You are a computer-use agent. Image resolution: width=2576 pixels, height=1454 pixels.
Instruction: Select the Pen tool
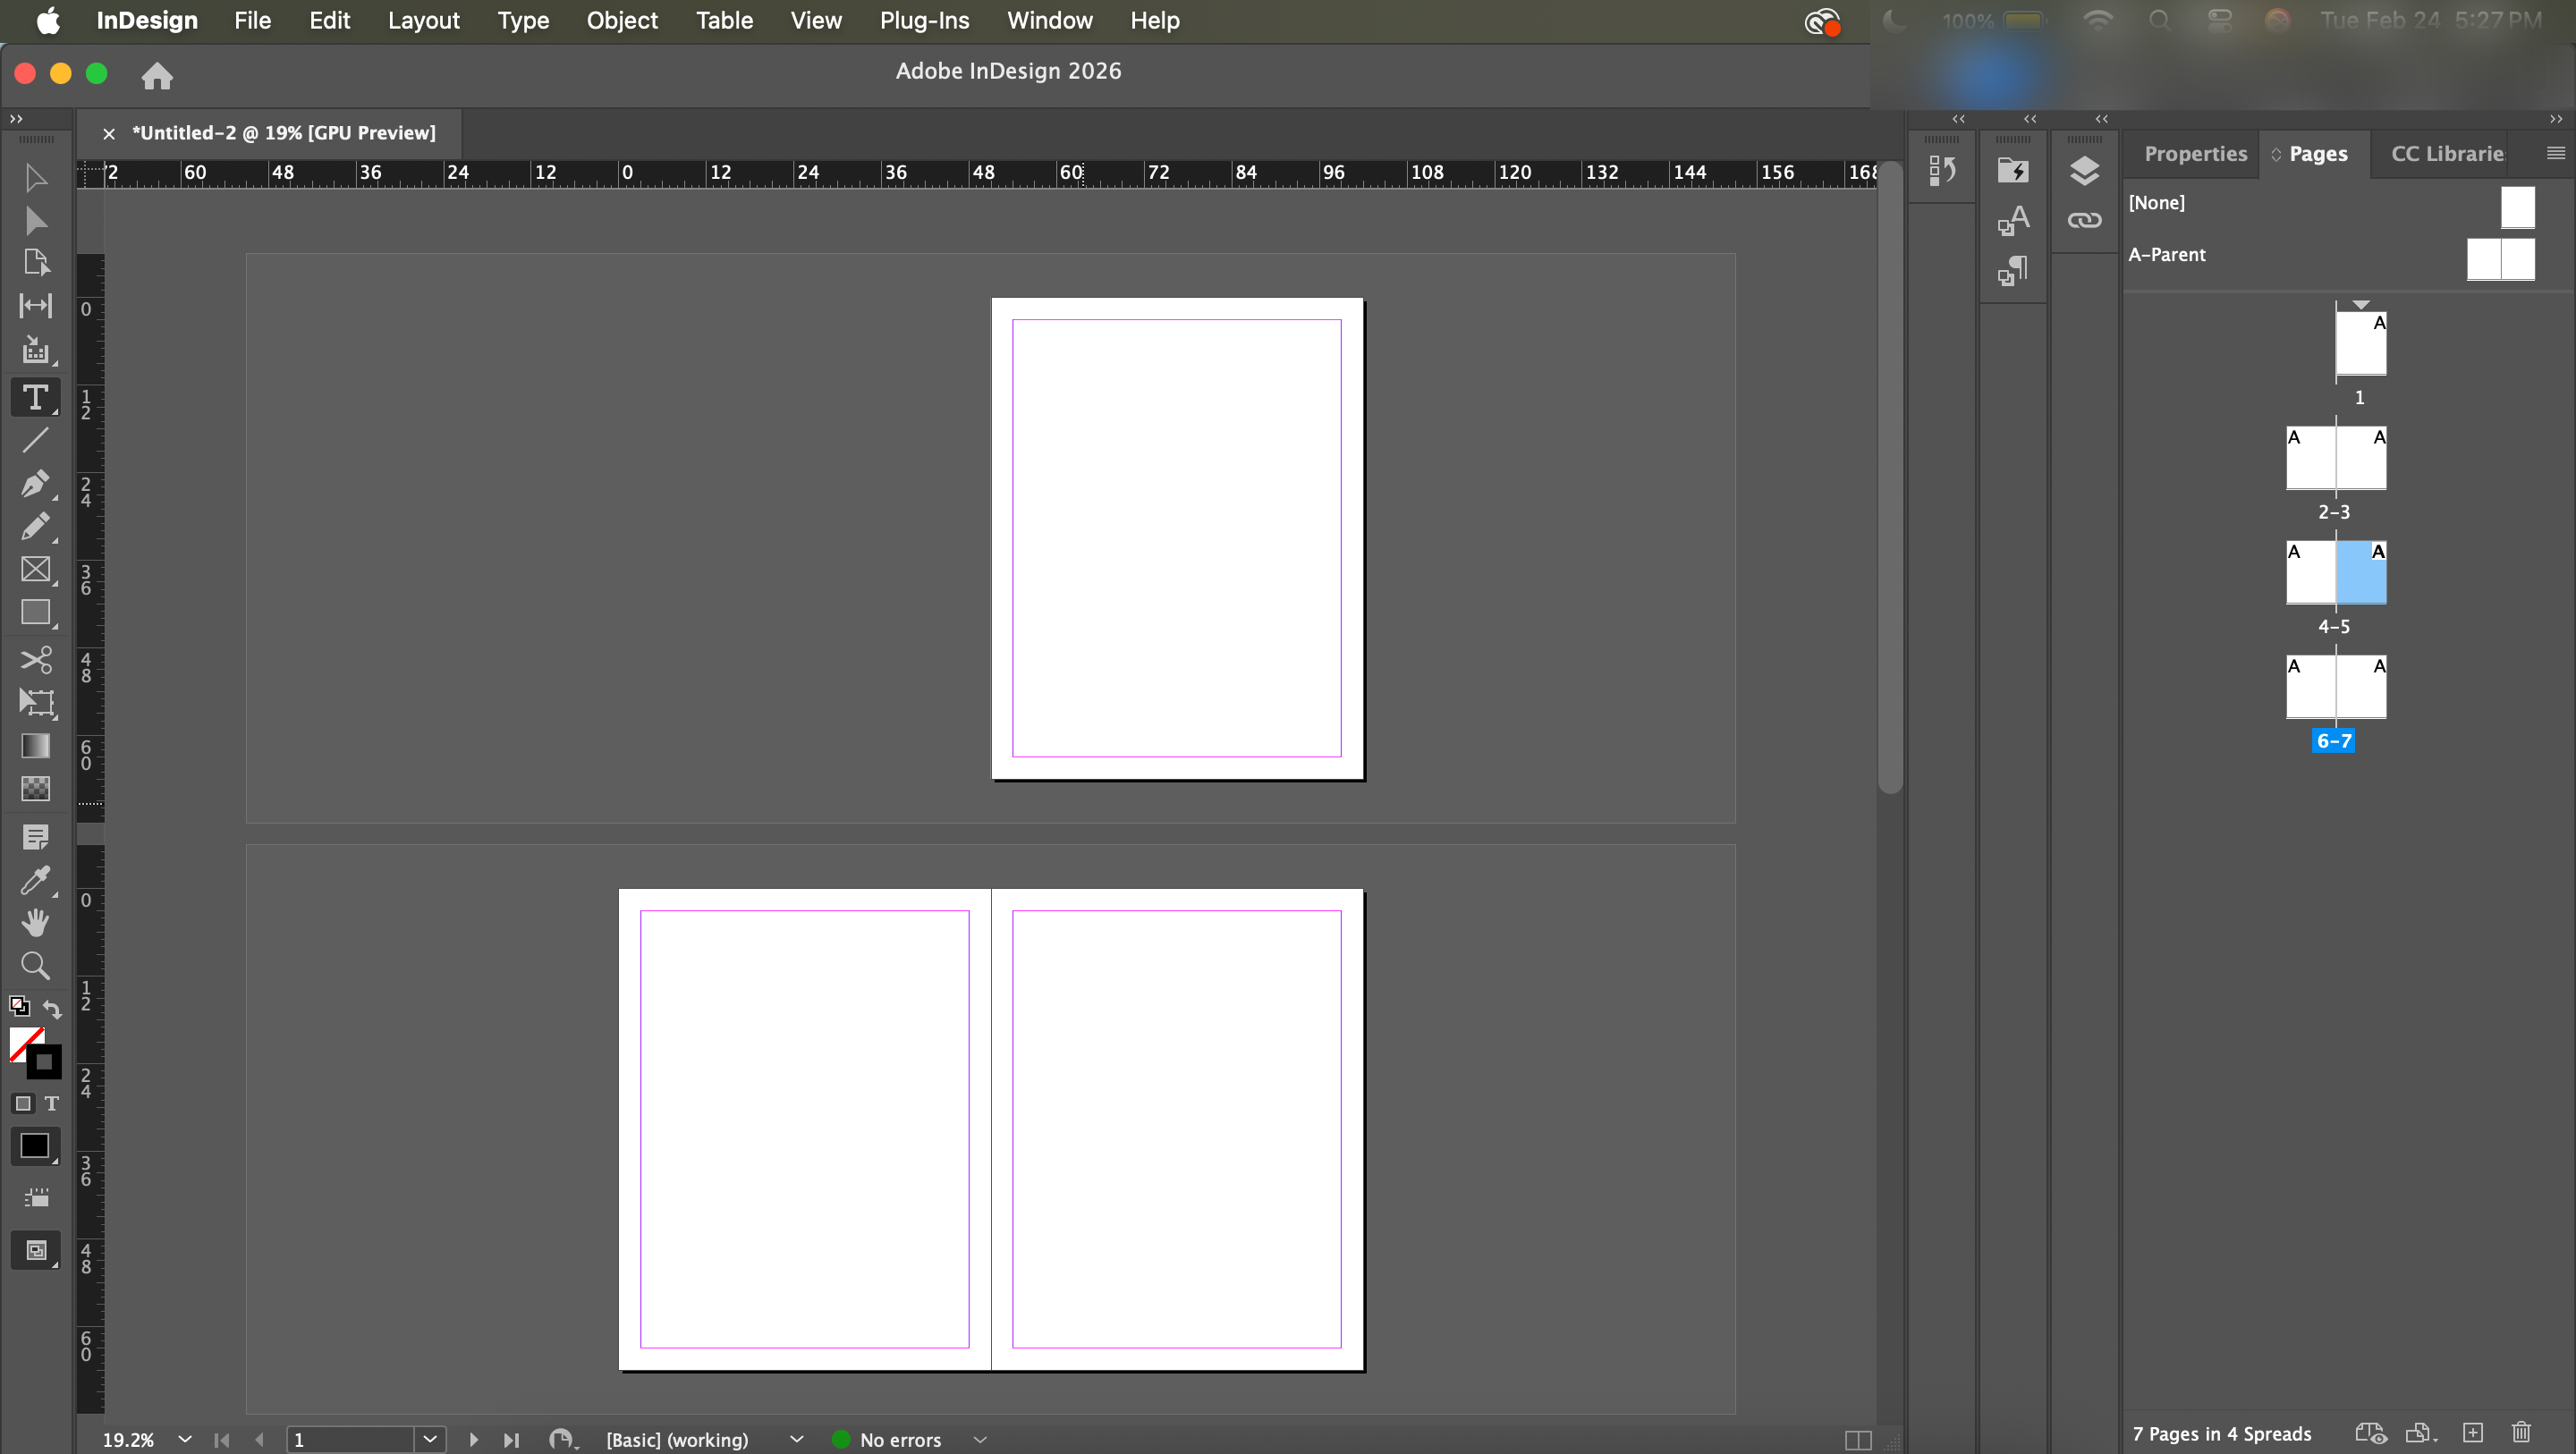coord(34,484)
